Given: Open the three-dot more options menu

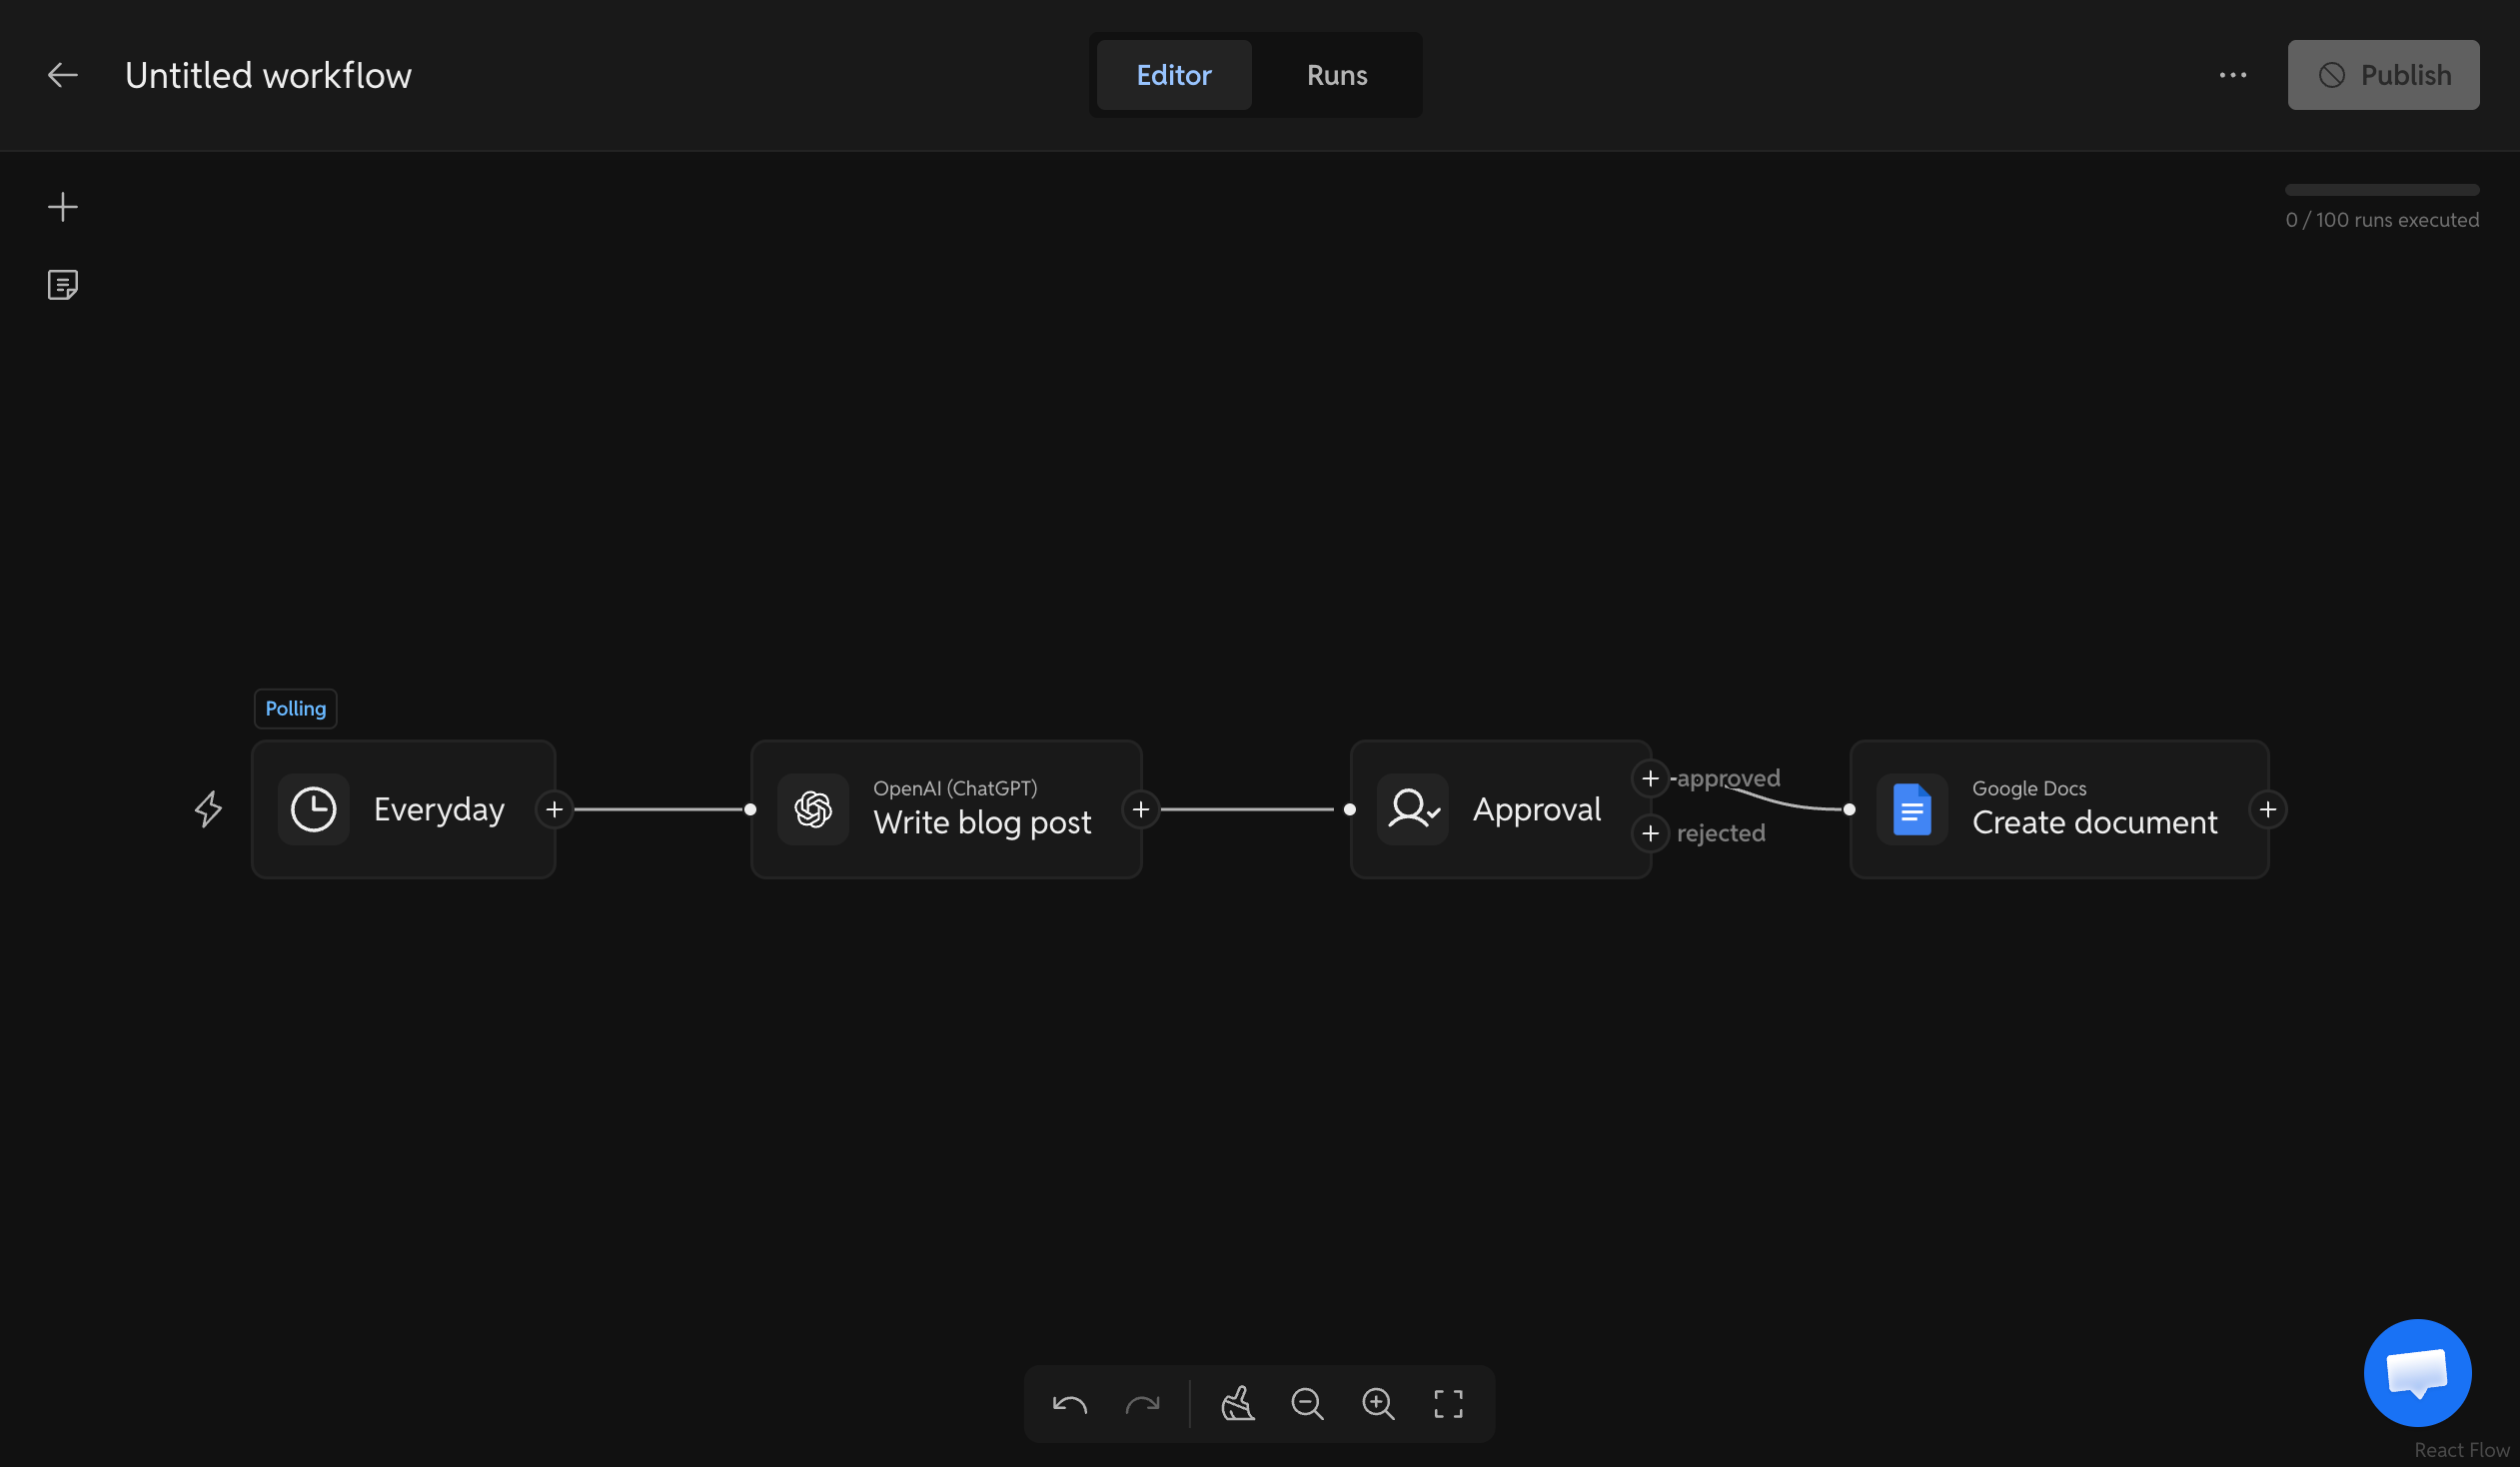Looking at the screenshot, I should tap(2232, 75).
